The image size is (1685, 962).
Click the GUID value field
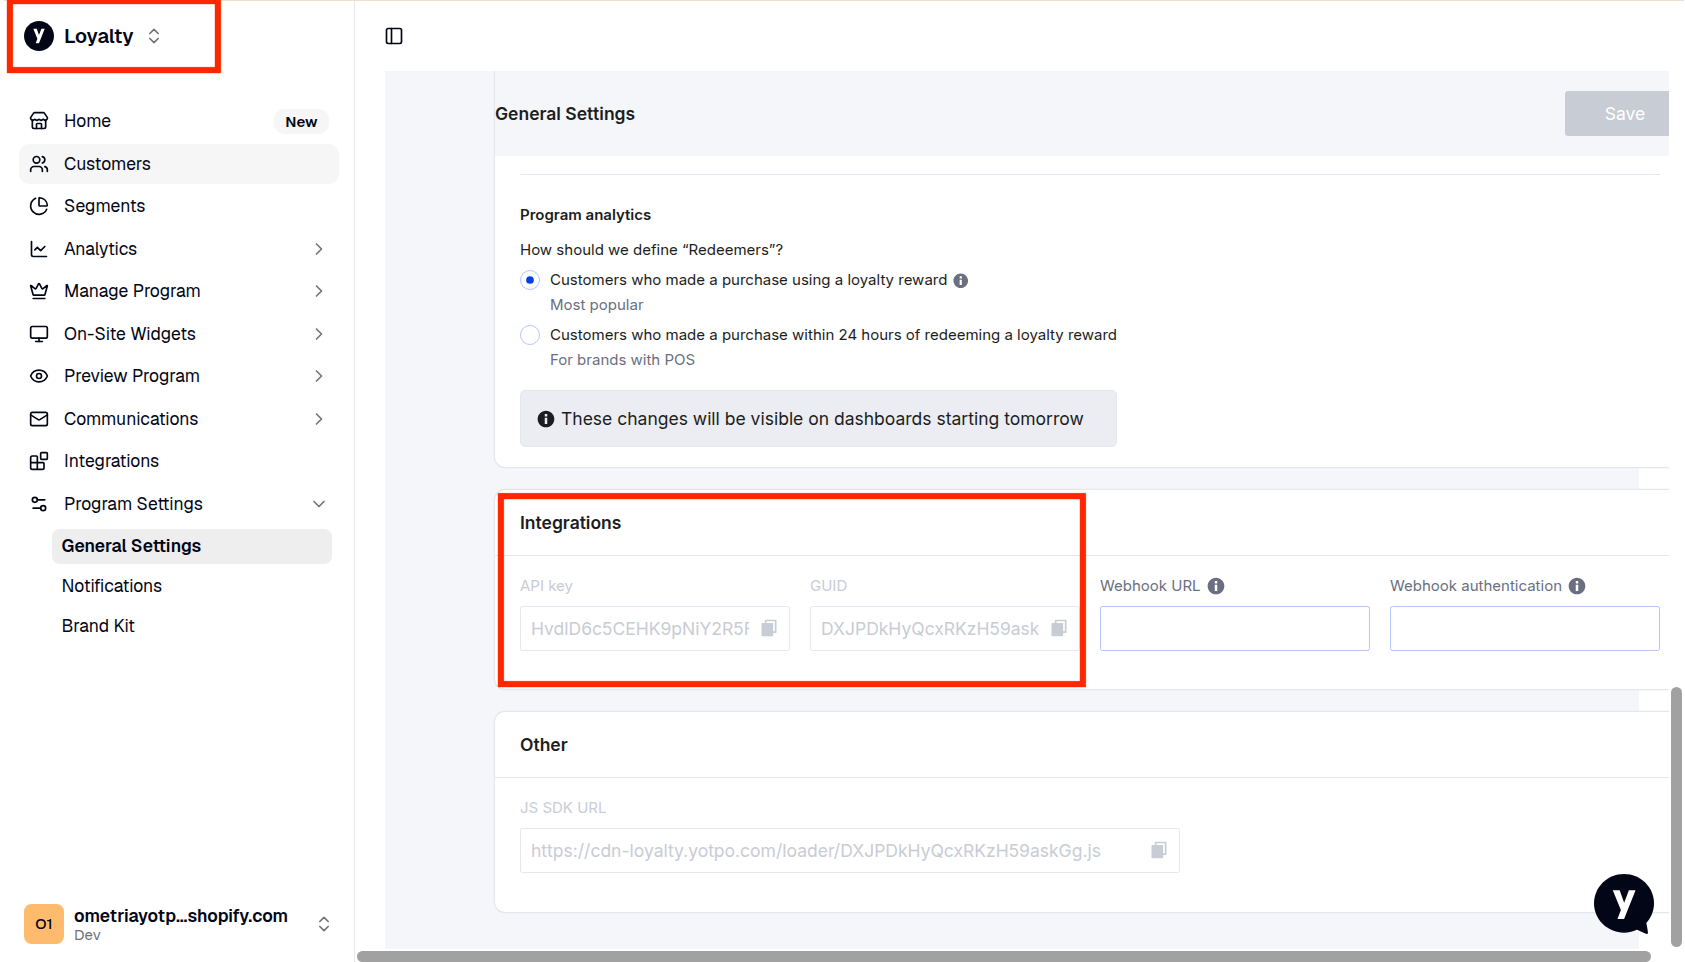(945, 628)
